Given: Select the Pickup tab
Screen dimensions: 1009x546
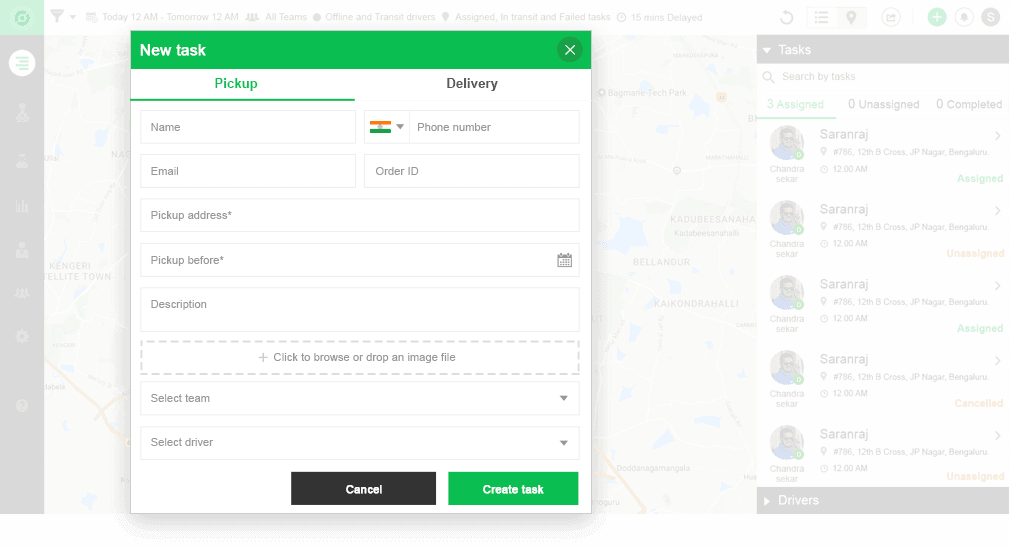Looking at the screenshot, I should [236, 84].
